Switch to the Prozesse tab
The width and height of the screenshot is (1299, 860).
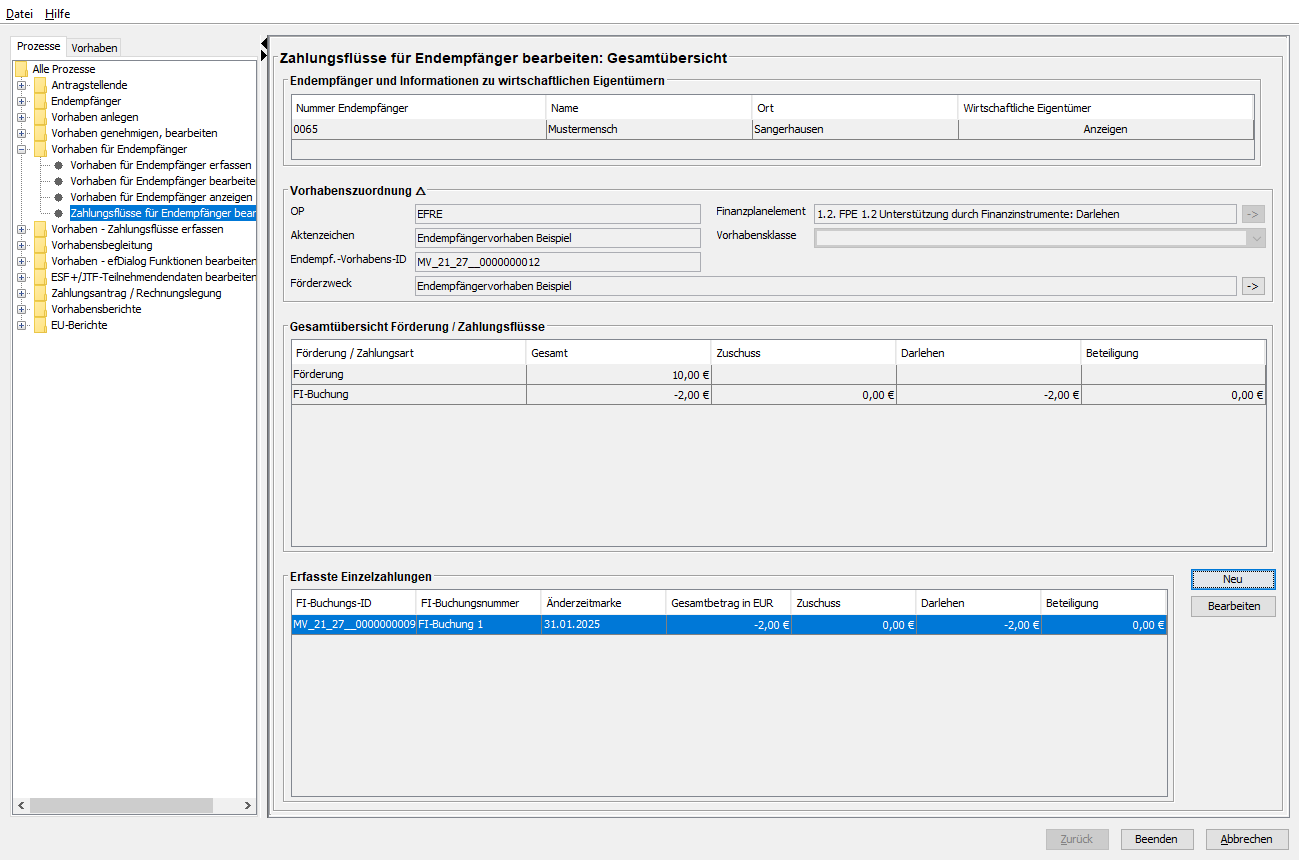39,47
